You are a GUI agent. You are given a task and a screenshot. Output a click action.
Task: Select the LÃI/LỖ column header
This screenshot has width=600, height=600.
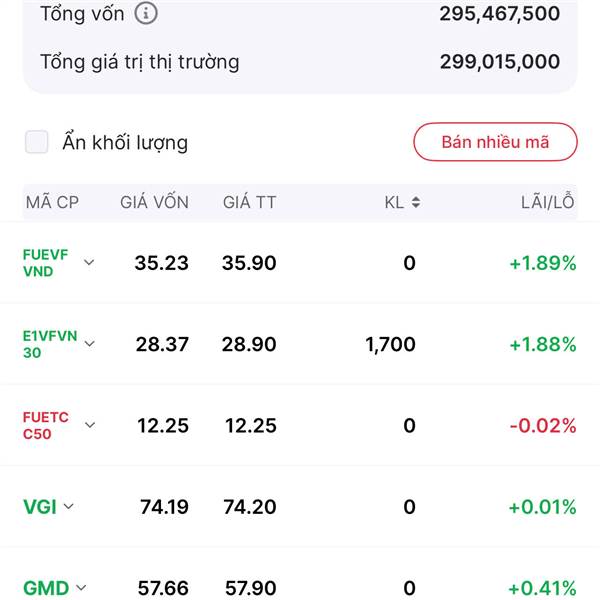(548, 201)
